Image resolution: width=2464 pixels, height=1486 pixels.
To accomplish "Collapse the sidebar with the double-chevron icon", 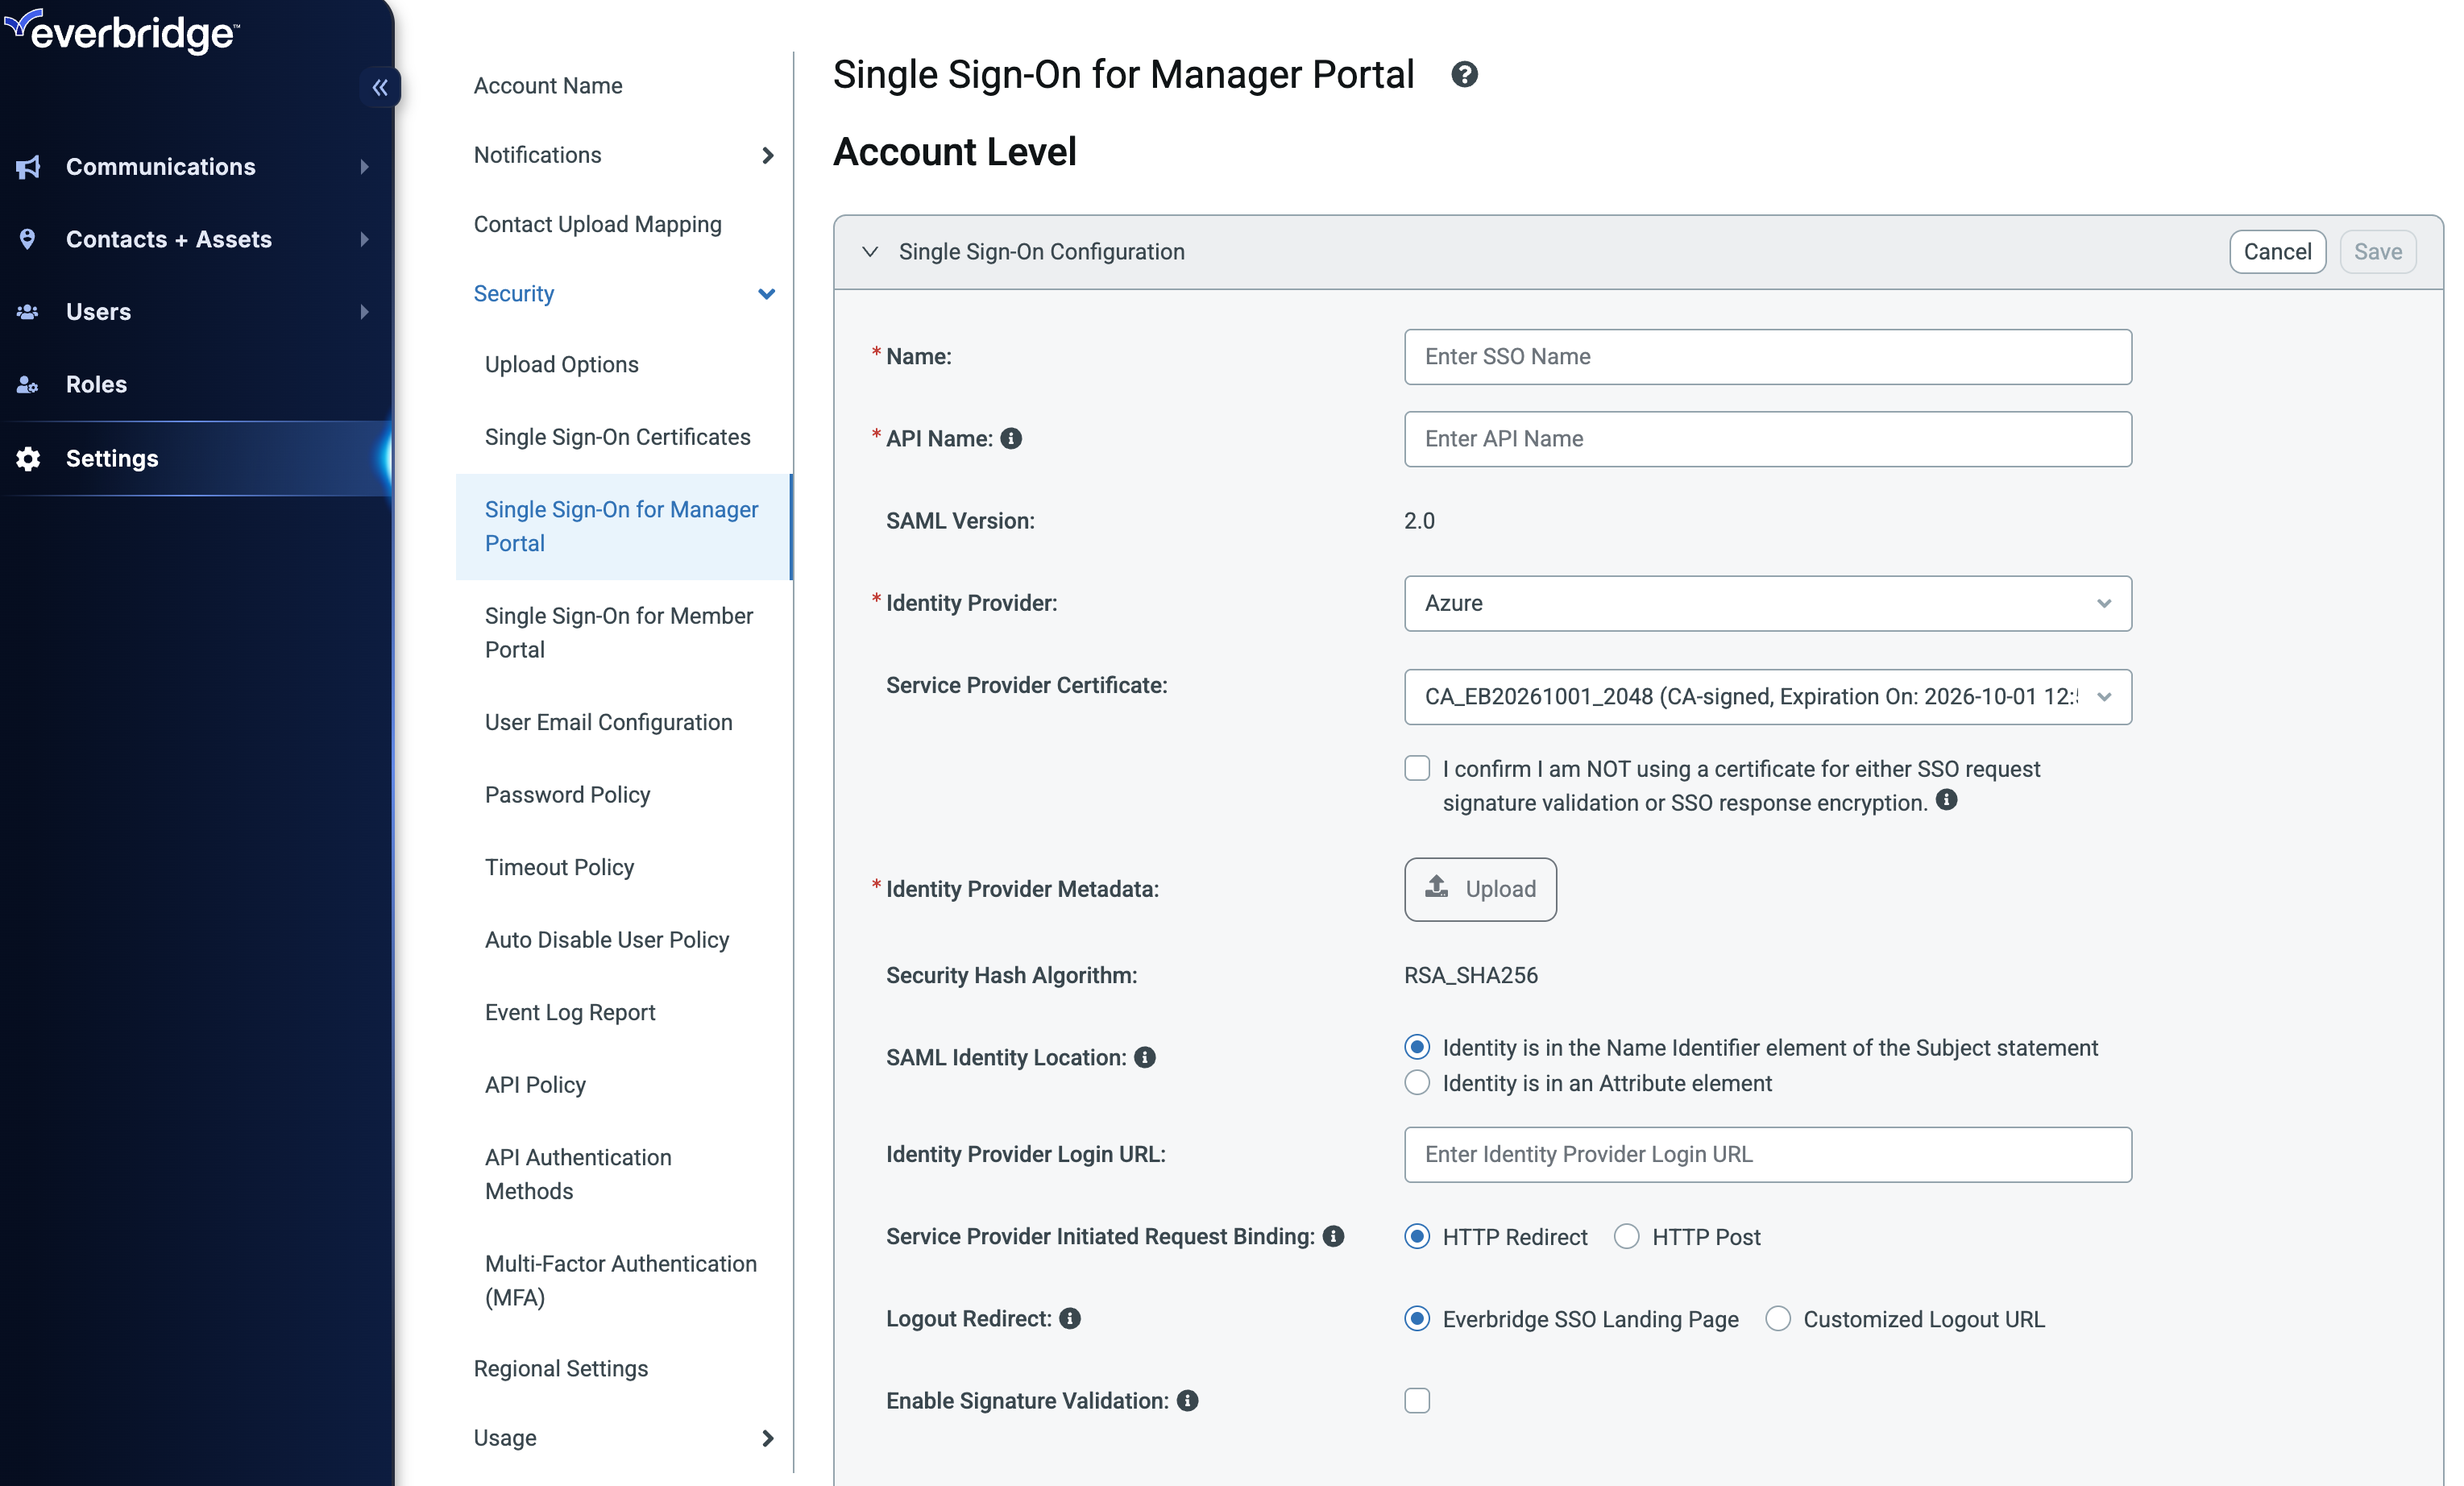I will click(x=381, y=88).
